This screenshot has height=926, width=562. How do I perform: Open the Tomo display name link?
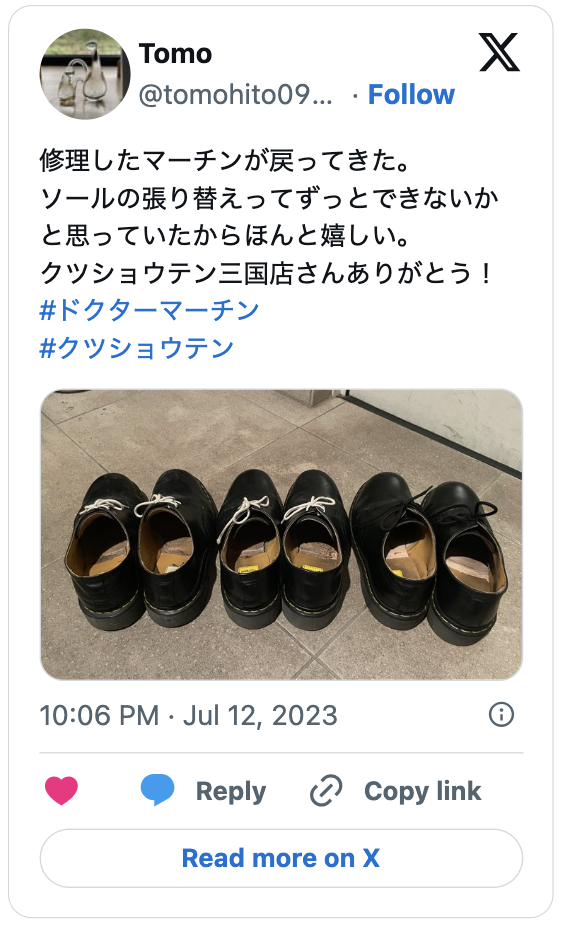(175, 54)
